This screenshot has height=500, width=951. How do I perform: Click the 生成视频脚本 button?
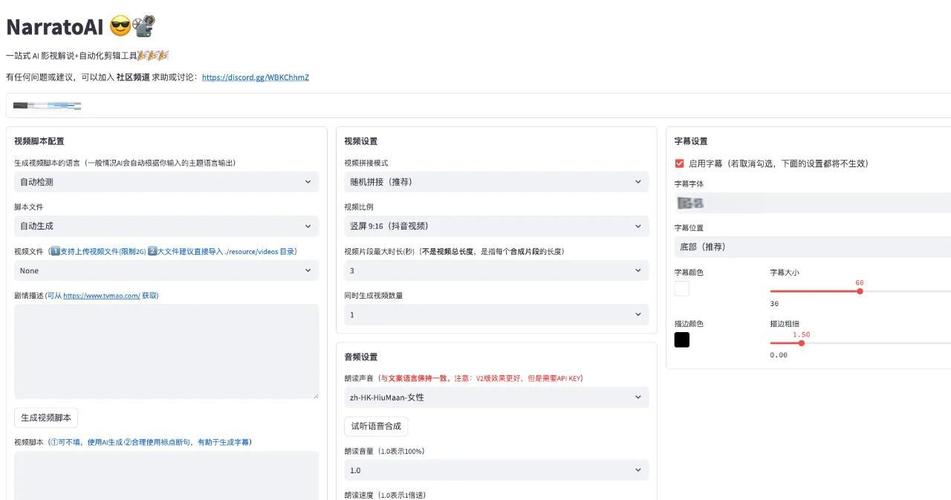pyautogui.click(x=46, y=417)
